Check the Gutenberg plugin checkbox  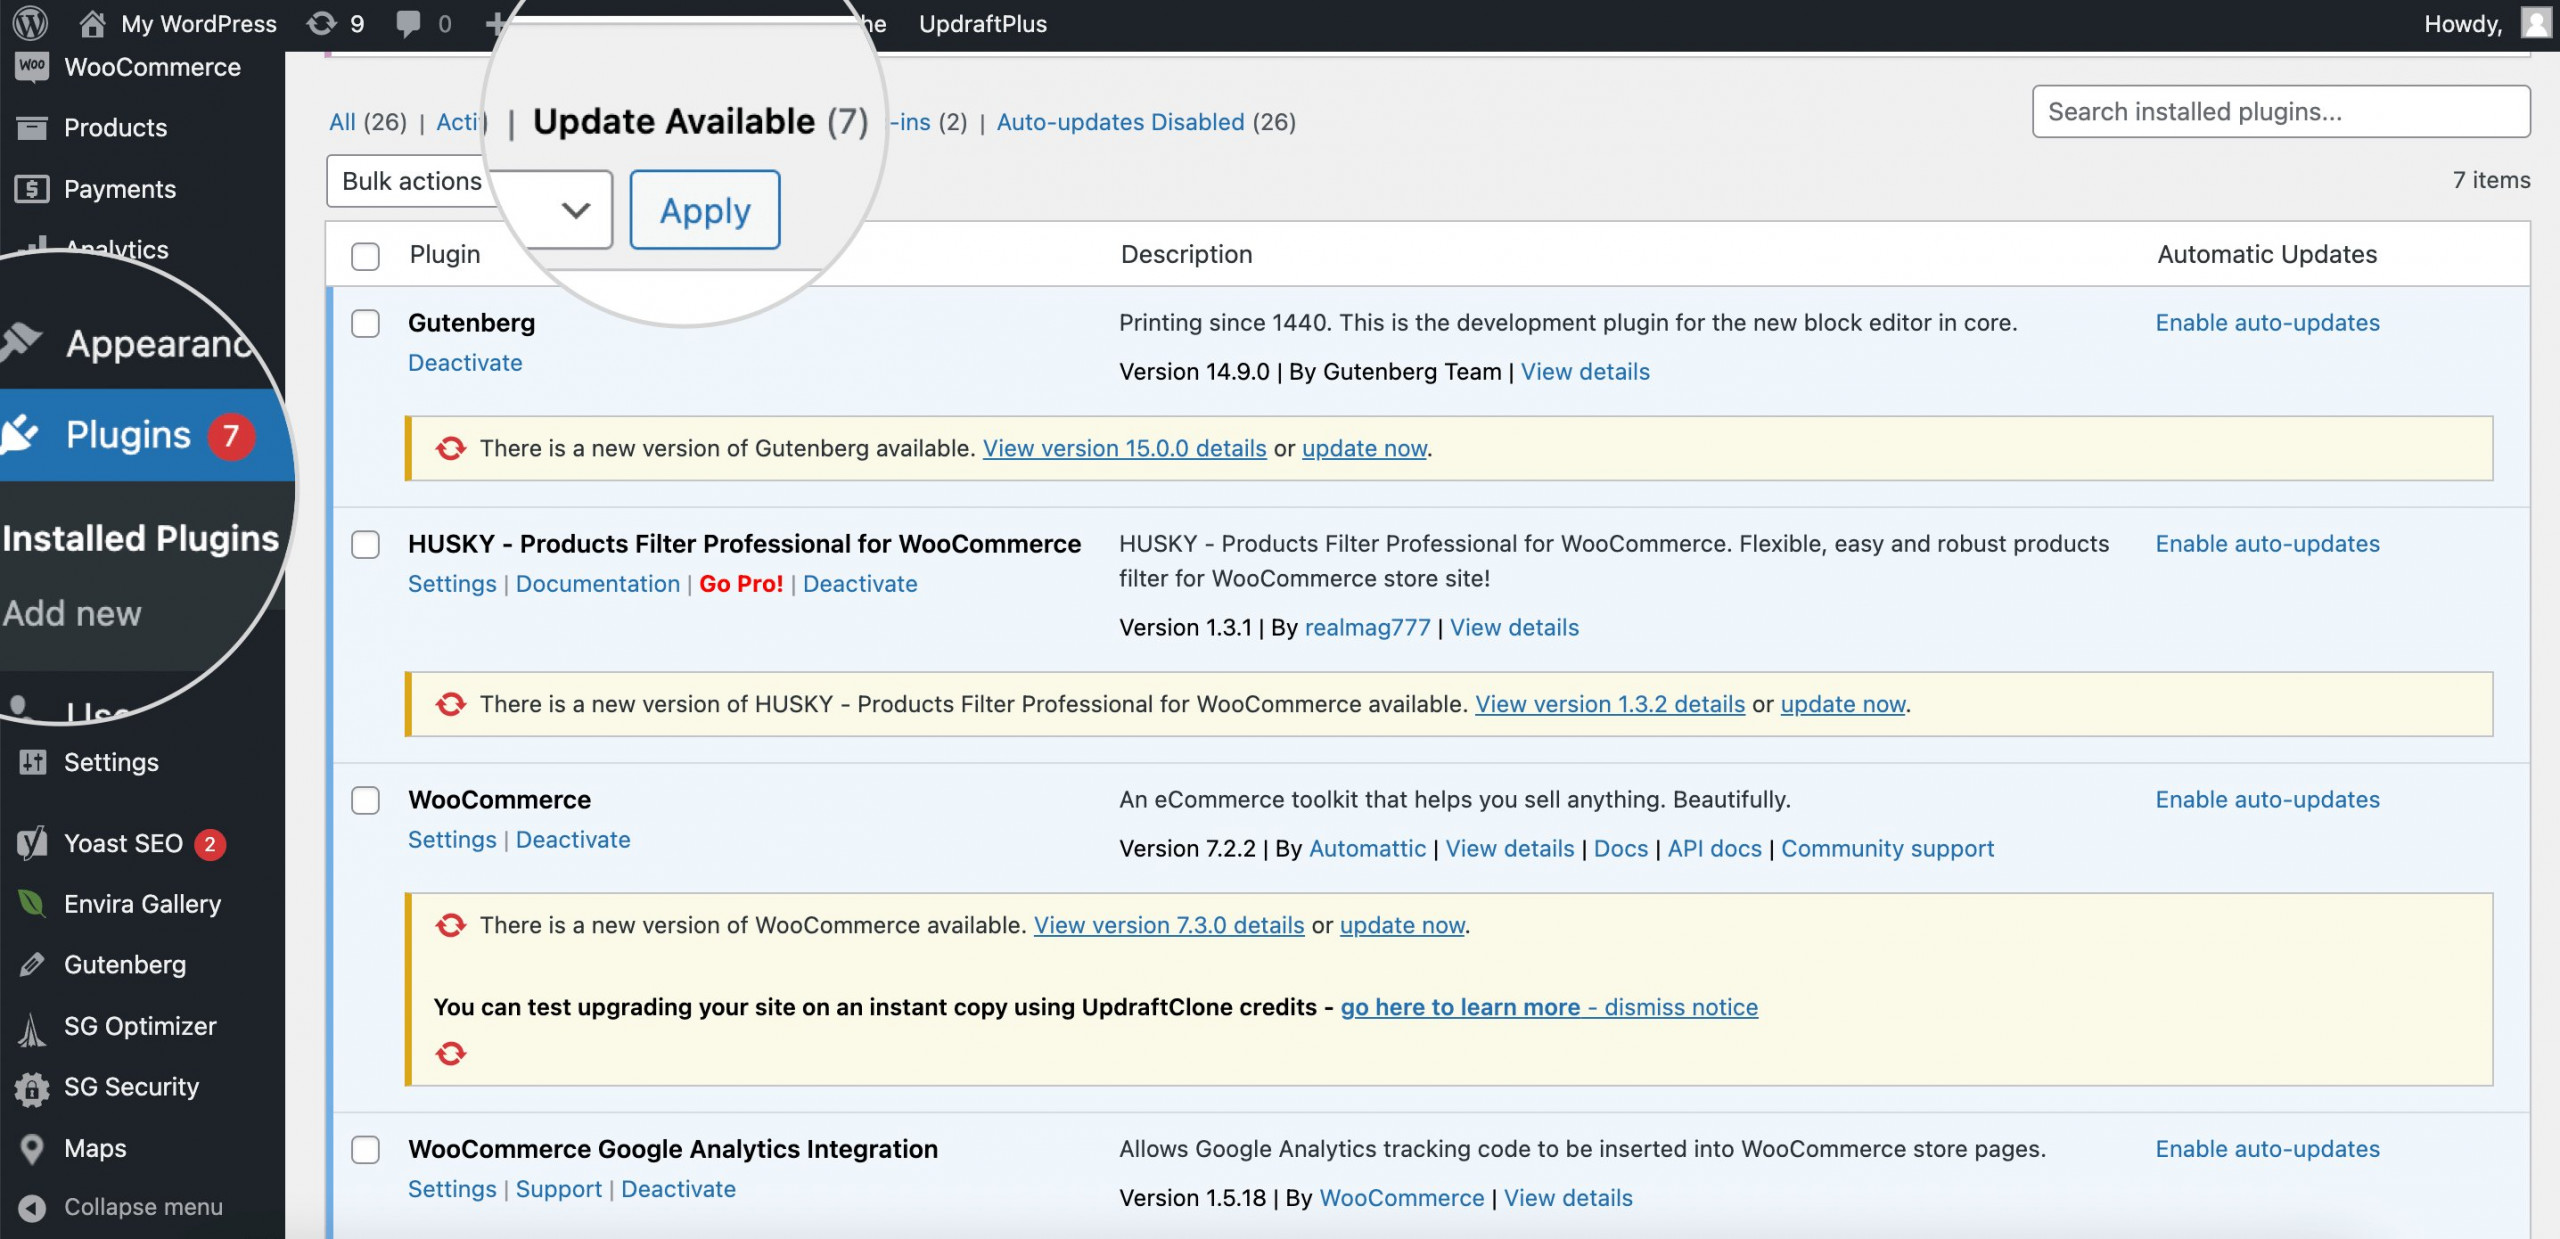pos(365,323)
